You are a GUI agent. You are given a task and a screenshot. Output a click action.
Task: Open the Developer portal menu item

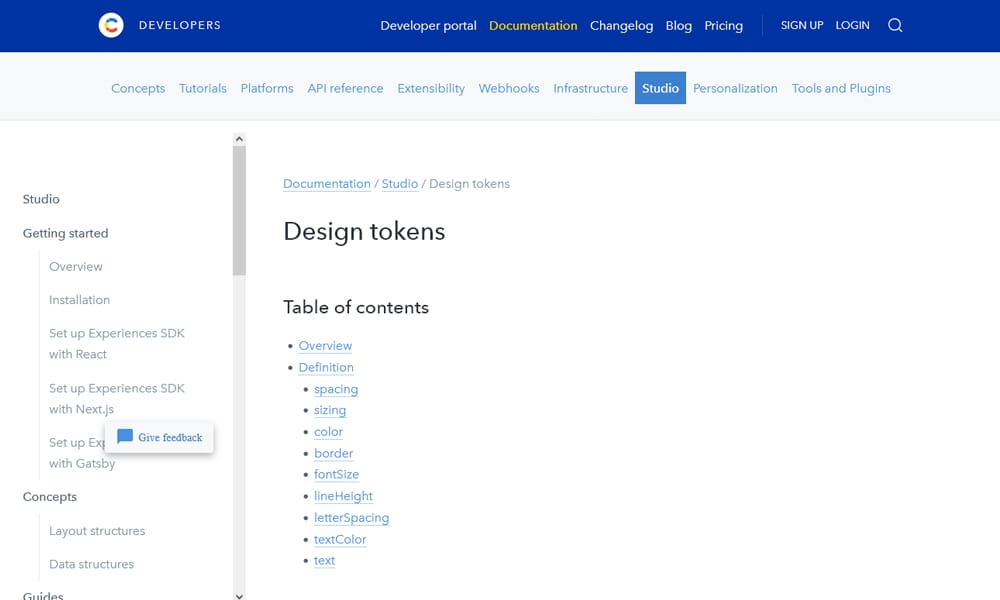[428, 25]
